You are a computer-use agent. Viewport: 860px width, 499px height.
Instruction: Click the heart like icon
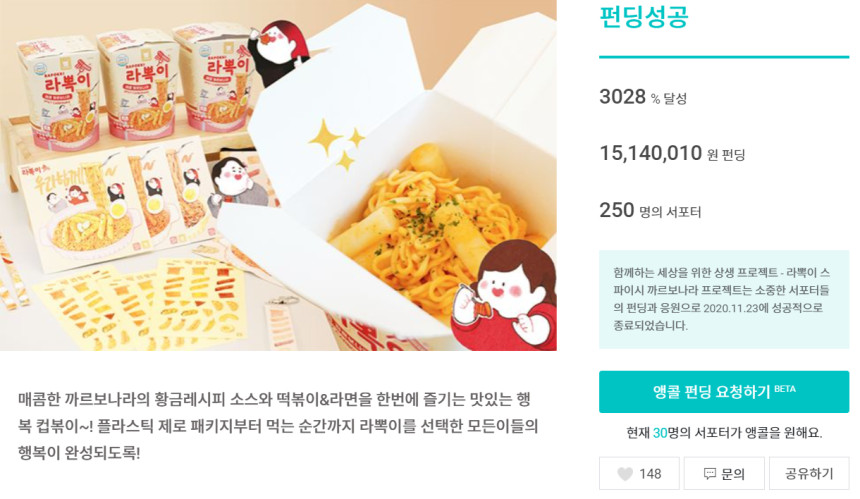[625, 474]
